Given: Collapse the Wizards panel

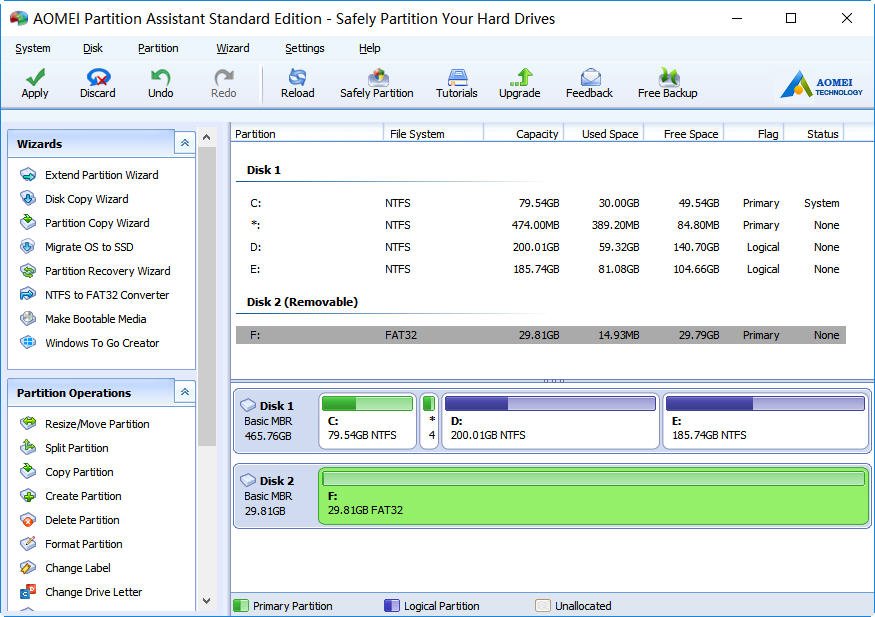Looking at the screenshot, I should (x=185, y=143).
